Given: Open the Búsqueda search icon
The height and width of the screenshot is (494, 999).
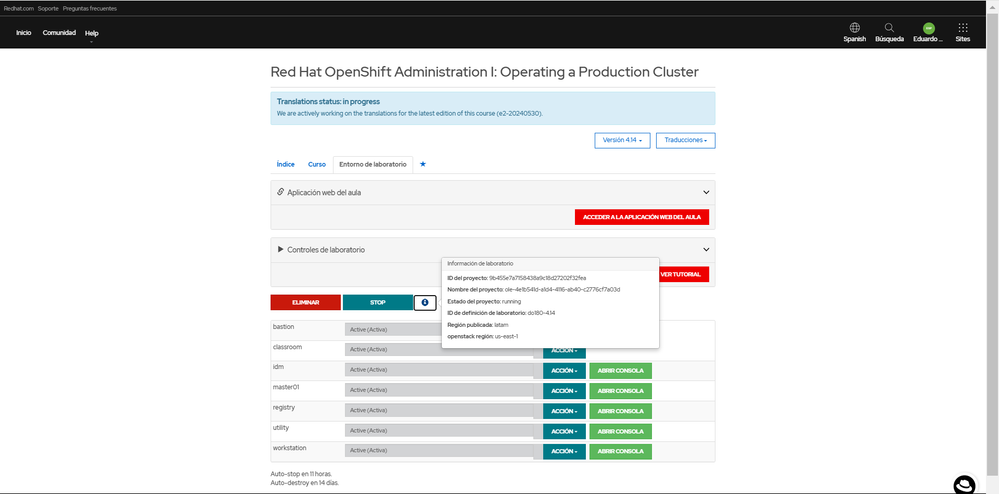Looking at the screenshot, I should [x=889, y=29].
